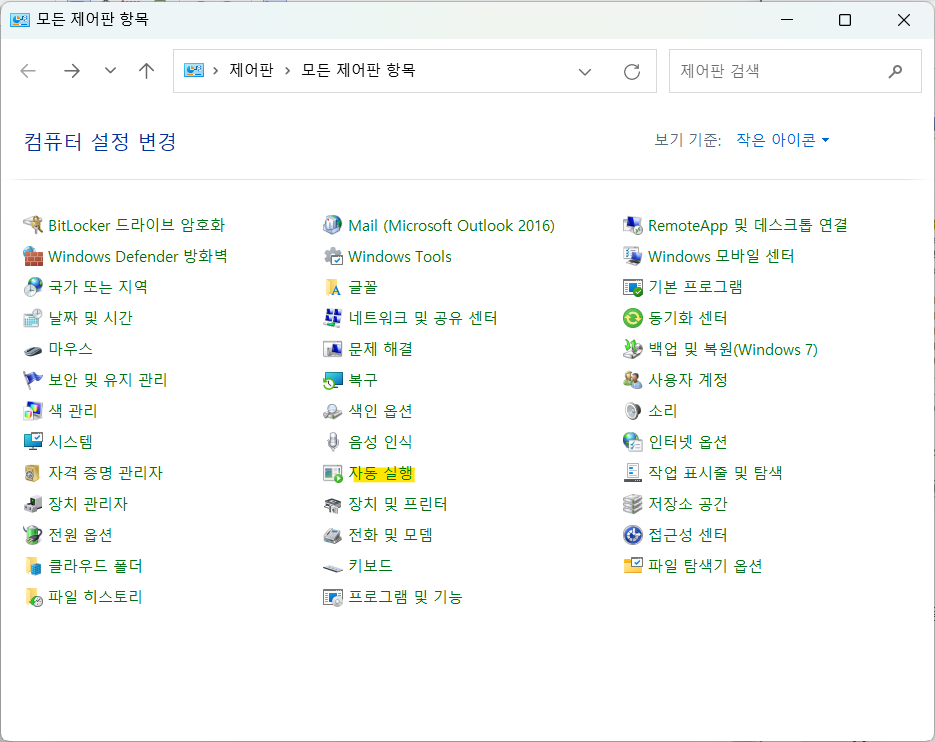Open the 전화 및 모뎀 link
This screenshot has height=742, width=935.
pyautogui.click(x=390, y=535)
